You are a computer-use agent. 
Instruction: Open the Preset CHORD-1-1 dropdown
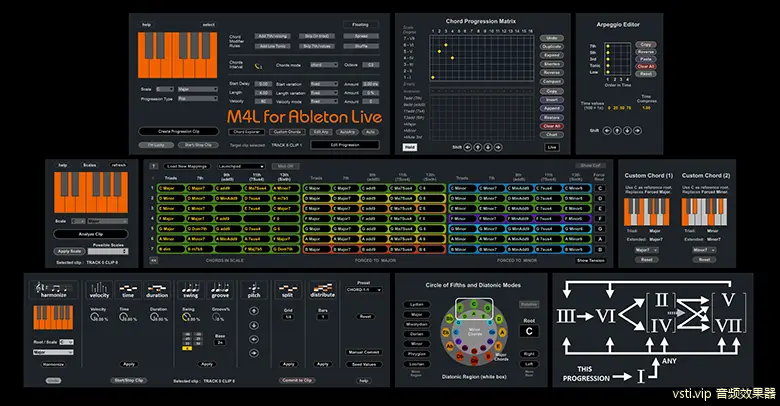pos(364,290)
